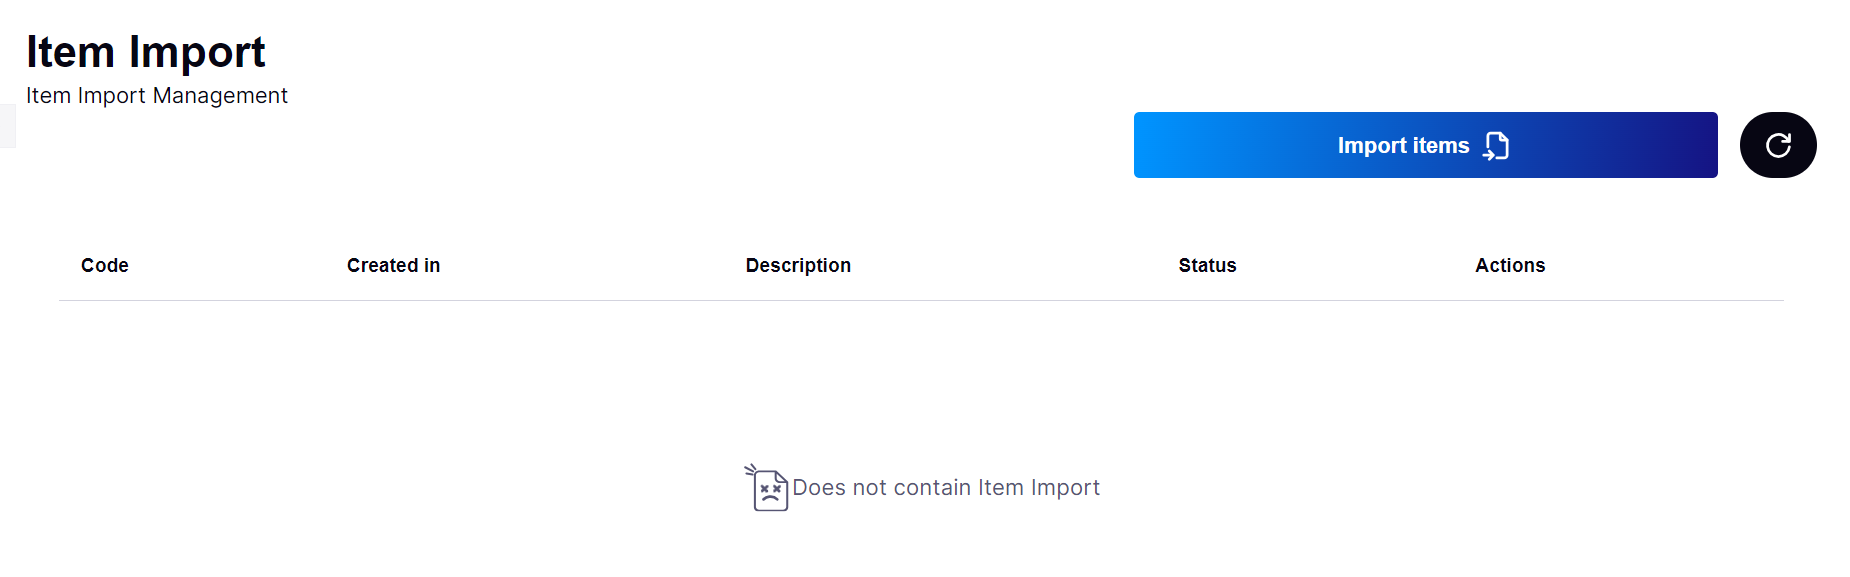Open the Import items dialog
This screenshot has height=577, width=1850.
[1425, 145]
